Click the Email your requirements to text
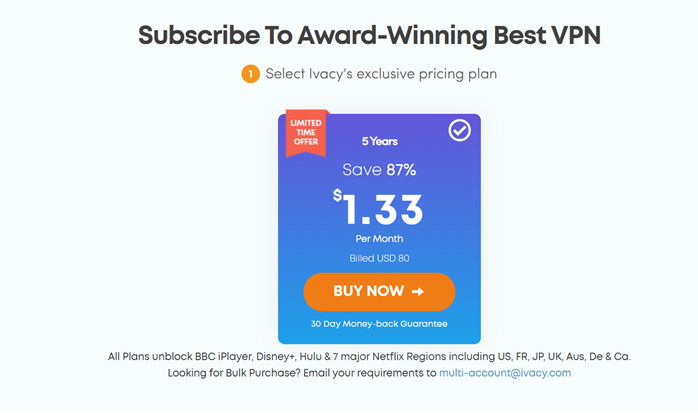The width and height of the screenshot is (698, 413). 368,373
